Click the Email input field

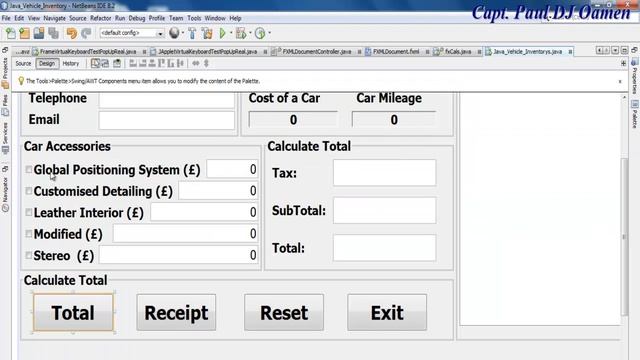(x=167, y=120)
